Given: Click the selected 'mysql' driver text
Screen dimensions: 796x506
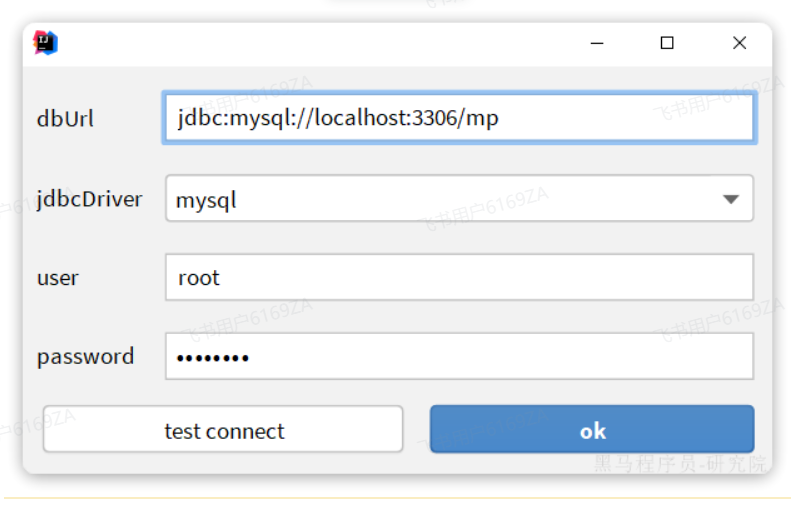Looking at the screenshot, I should click(x=206, y=200).
